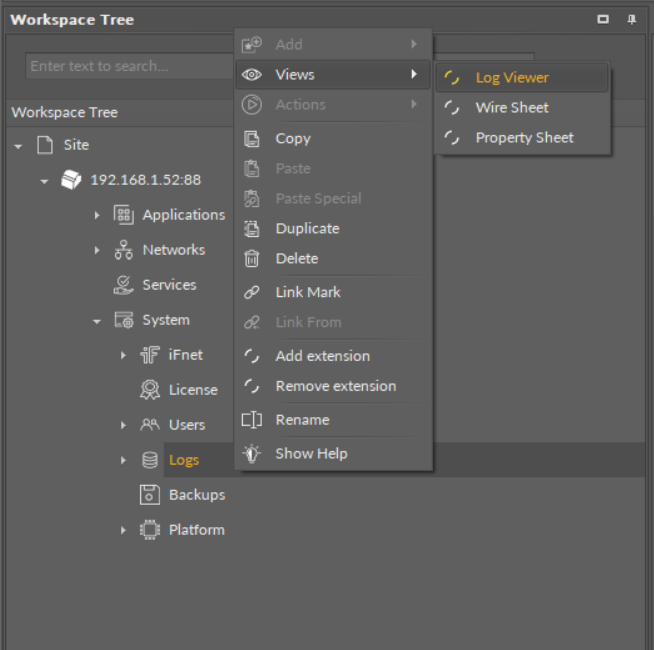654x650 pixels.
Task: Expand the Applications tree node
Action: (x=97, y=215)
